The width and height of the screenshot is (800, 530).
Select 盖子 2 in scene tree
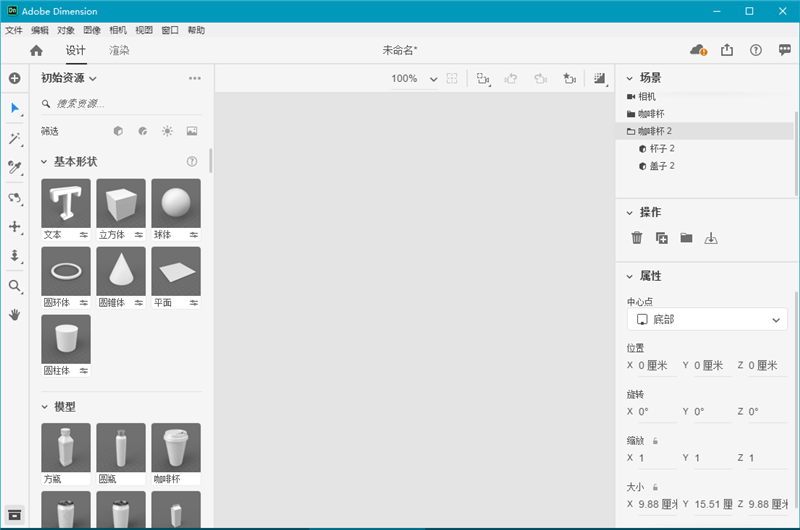coord(662,166)
